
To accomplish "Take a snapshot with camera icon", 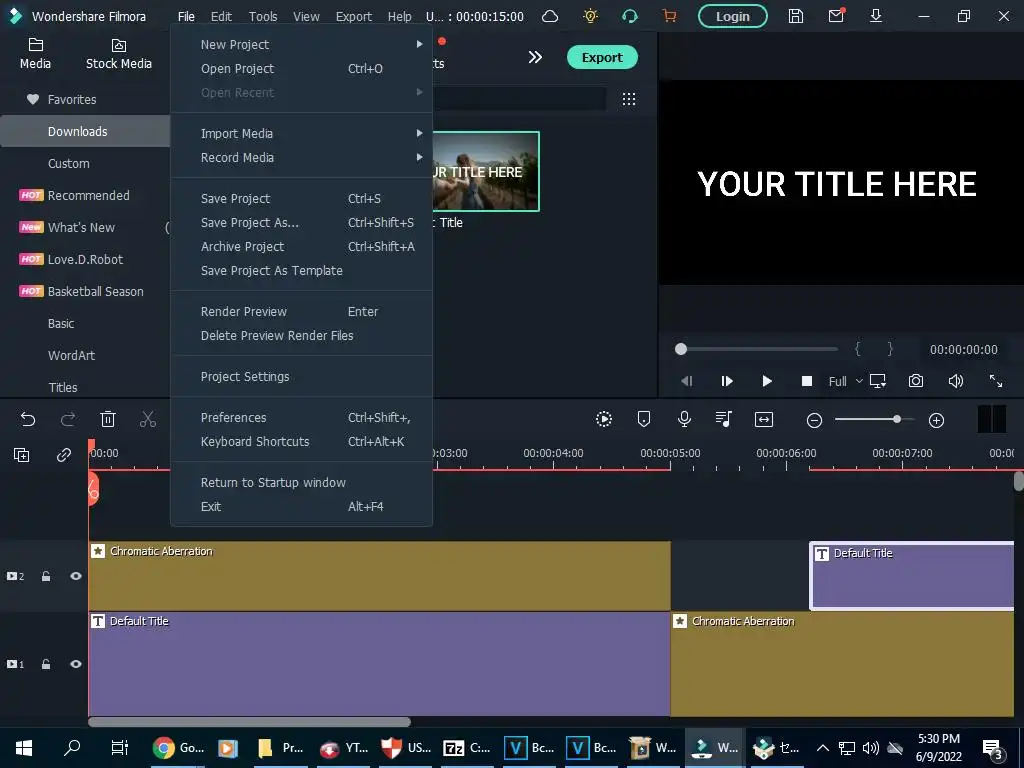I will pyautogui.click(x=916, y=381).
